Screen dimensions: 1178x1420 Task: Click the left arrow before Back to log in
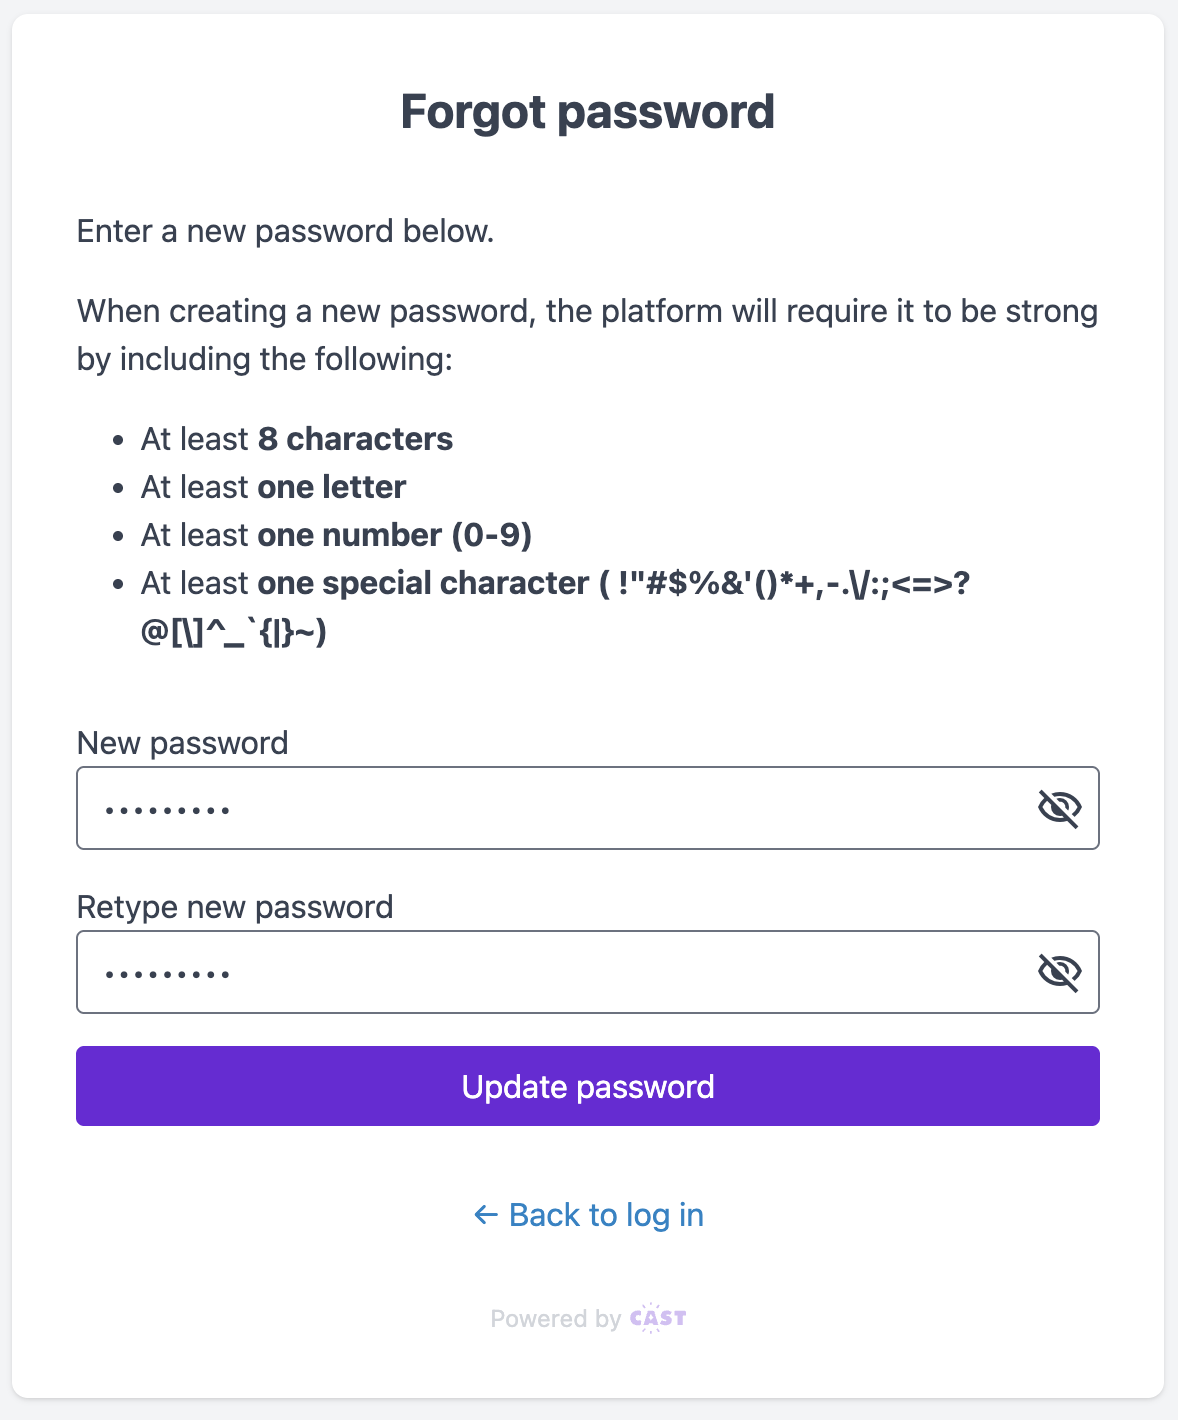coord(486,1215)
